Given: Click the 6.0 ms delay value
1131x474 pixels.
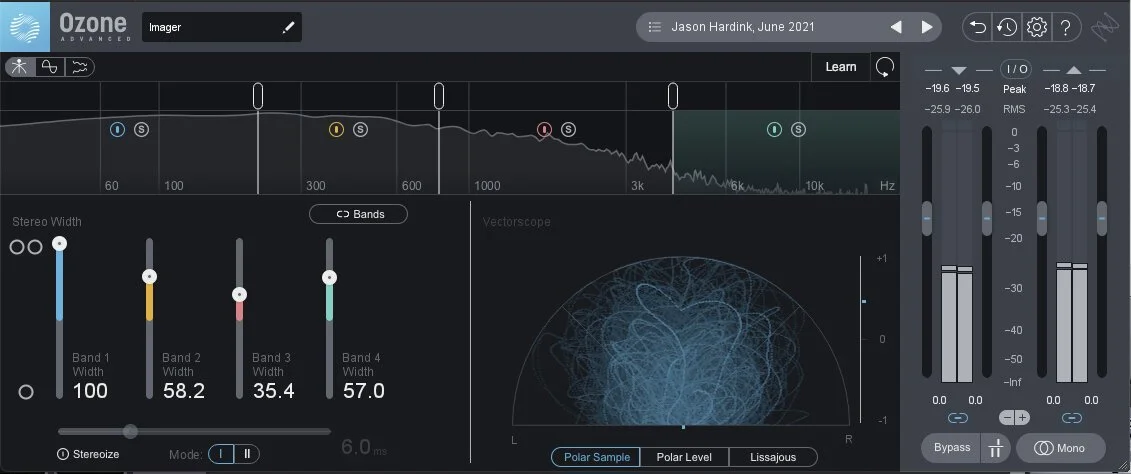Looking at the screenshot, I should [x=364, y=447].
